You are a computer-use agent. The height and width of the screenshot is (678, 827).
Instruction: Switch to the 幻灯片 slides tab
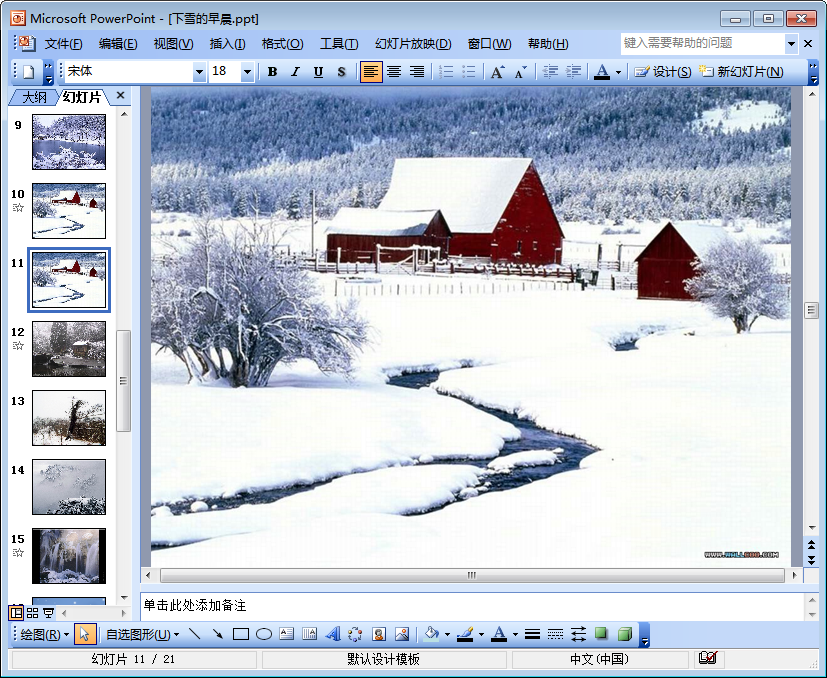[82, 97]
